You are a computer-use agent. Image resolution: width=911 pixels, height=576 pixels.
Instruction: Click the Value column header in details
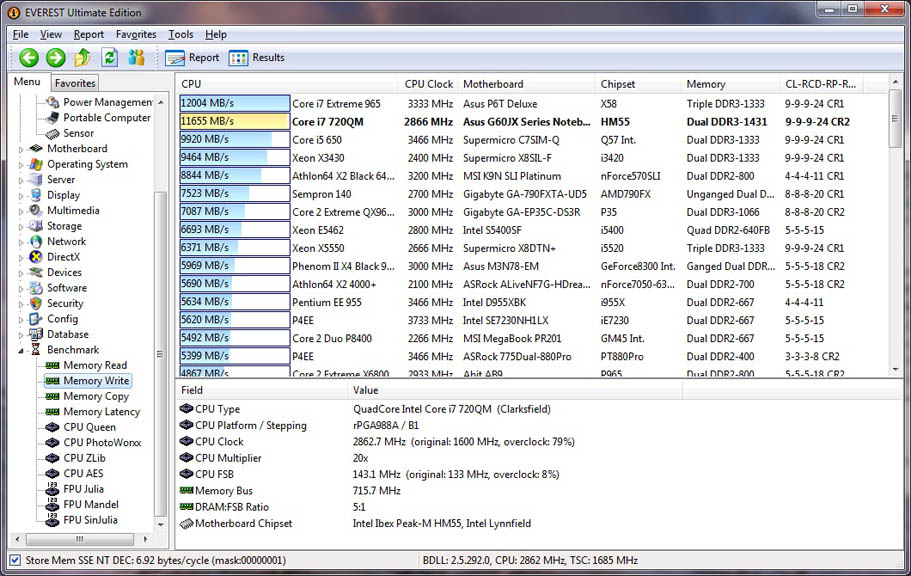(x=515, y=390)
